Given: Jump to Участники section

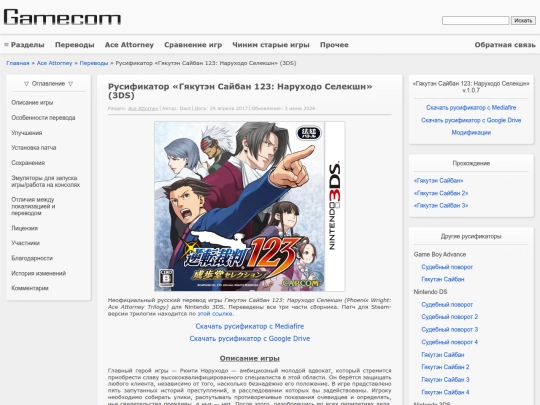Looking at the screenshot, I should pos(25,243).
